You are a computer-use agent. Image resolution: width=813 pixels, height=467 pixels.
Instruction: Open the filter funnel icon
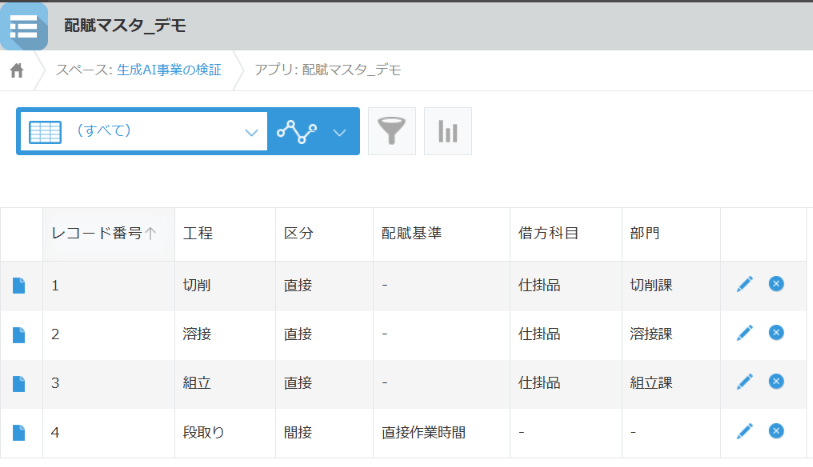(x=392, y=131)
